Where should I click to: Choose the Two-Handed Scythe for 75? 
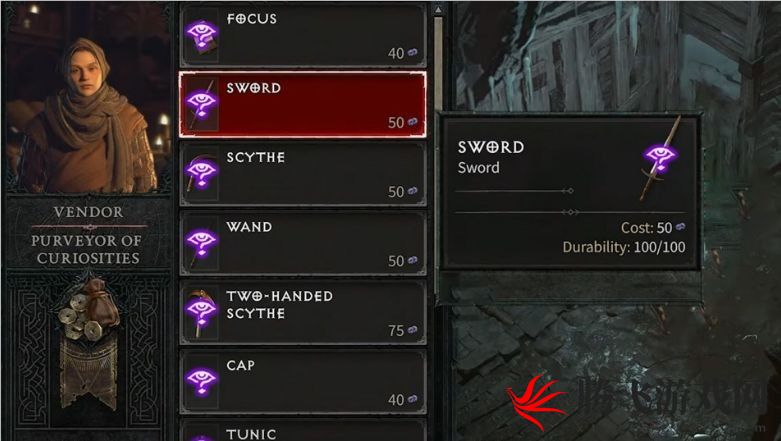click(x=303, y=312)
